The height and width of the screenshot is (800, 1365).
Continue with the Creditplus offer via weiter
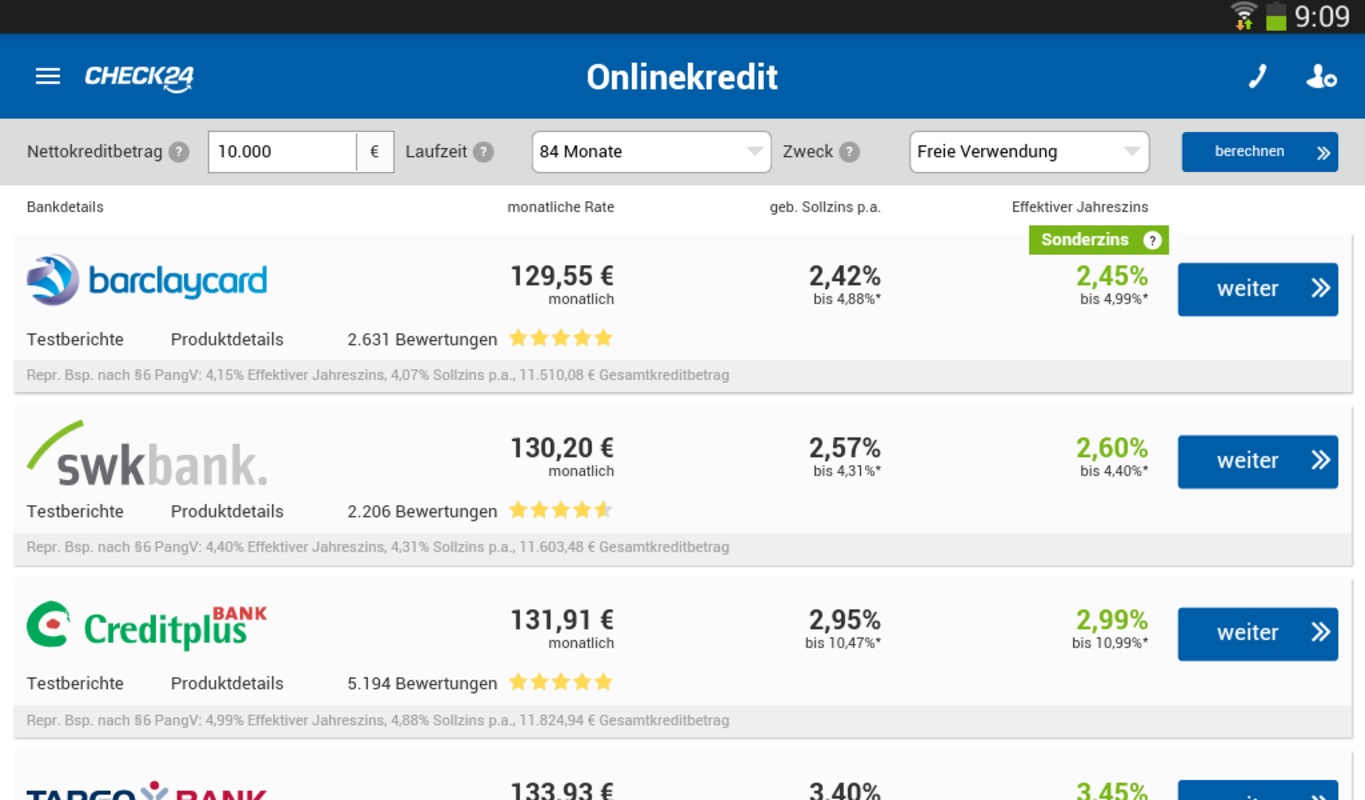point(1258,633)
